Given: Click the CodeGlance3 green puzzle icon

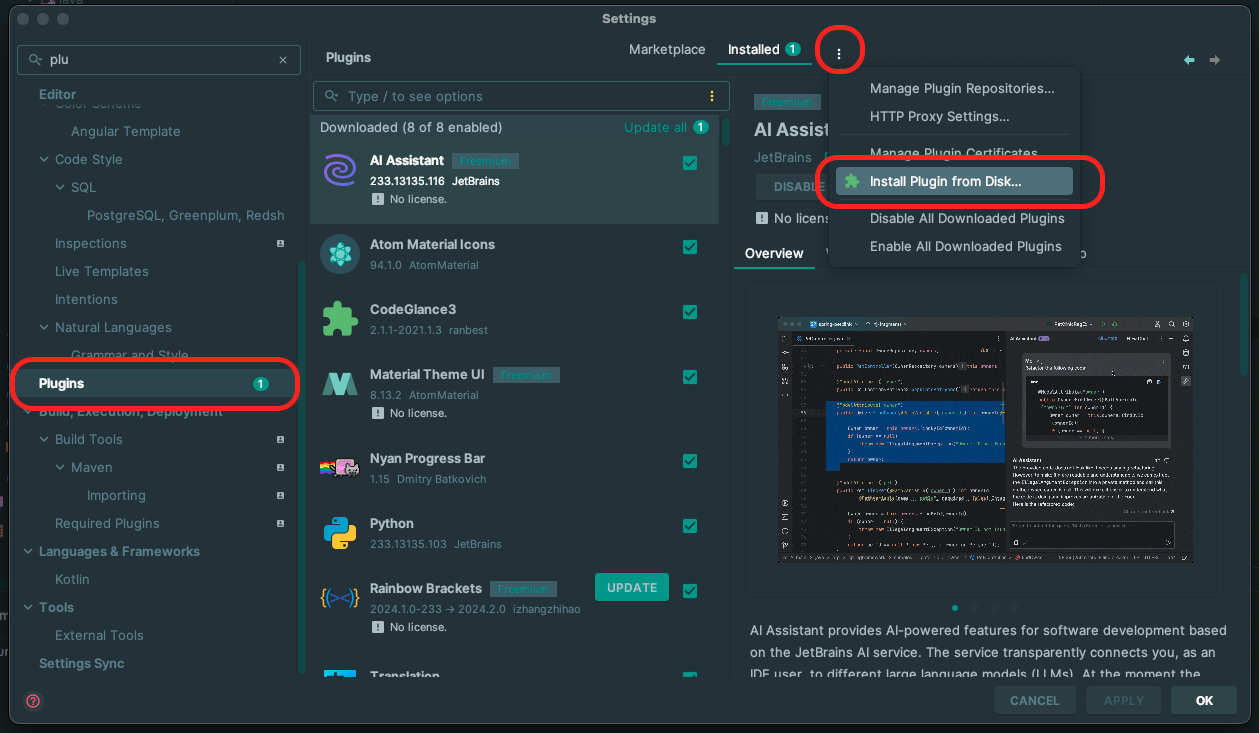Looking at the screenshot, I should click(340, 319).
